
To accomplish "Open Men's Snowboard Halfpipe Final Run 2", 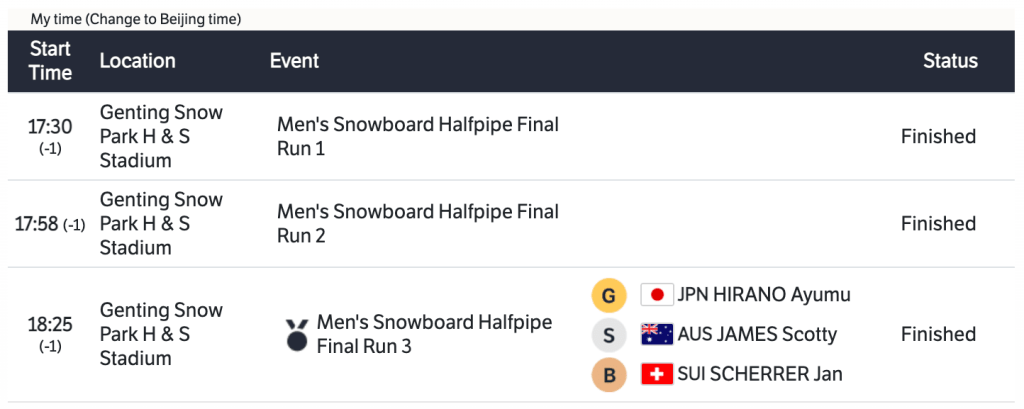I will pyautogui.click(x=417, y=224).
